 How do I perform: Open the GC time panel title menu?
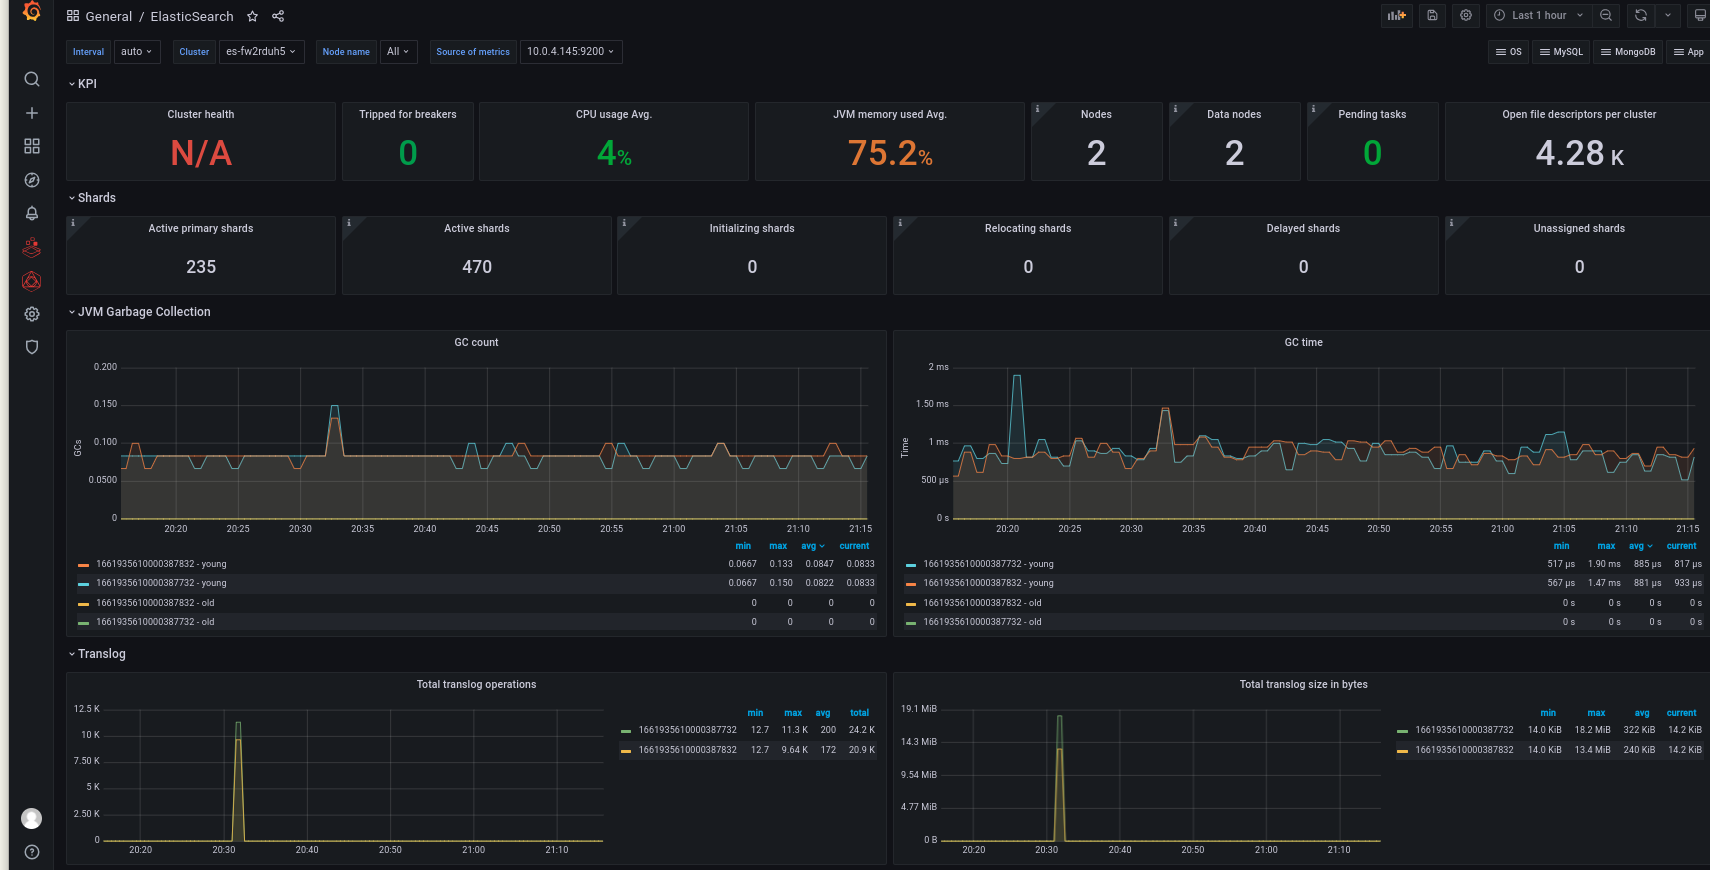tap(1303, 342)
